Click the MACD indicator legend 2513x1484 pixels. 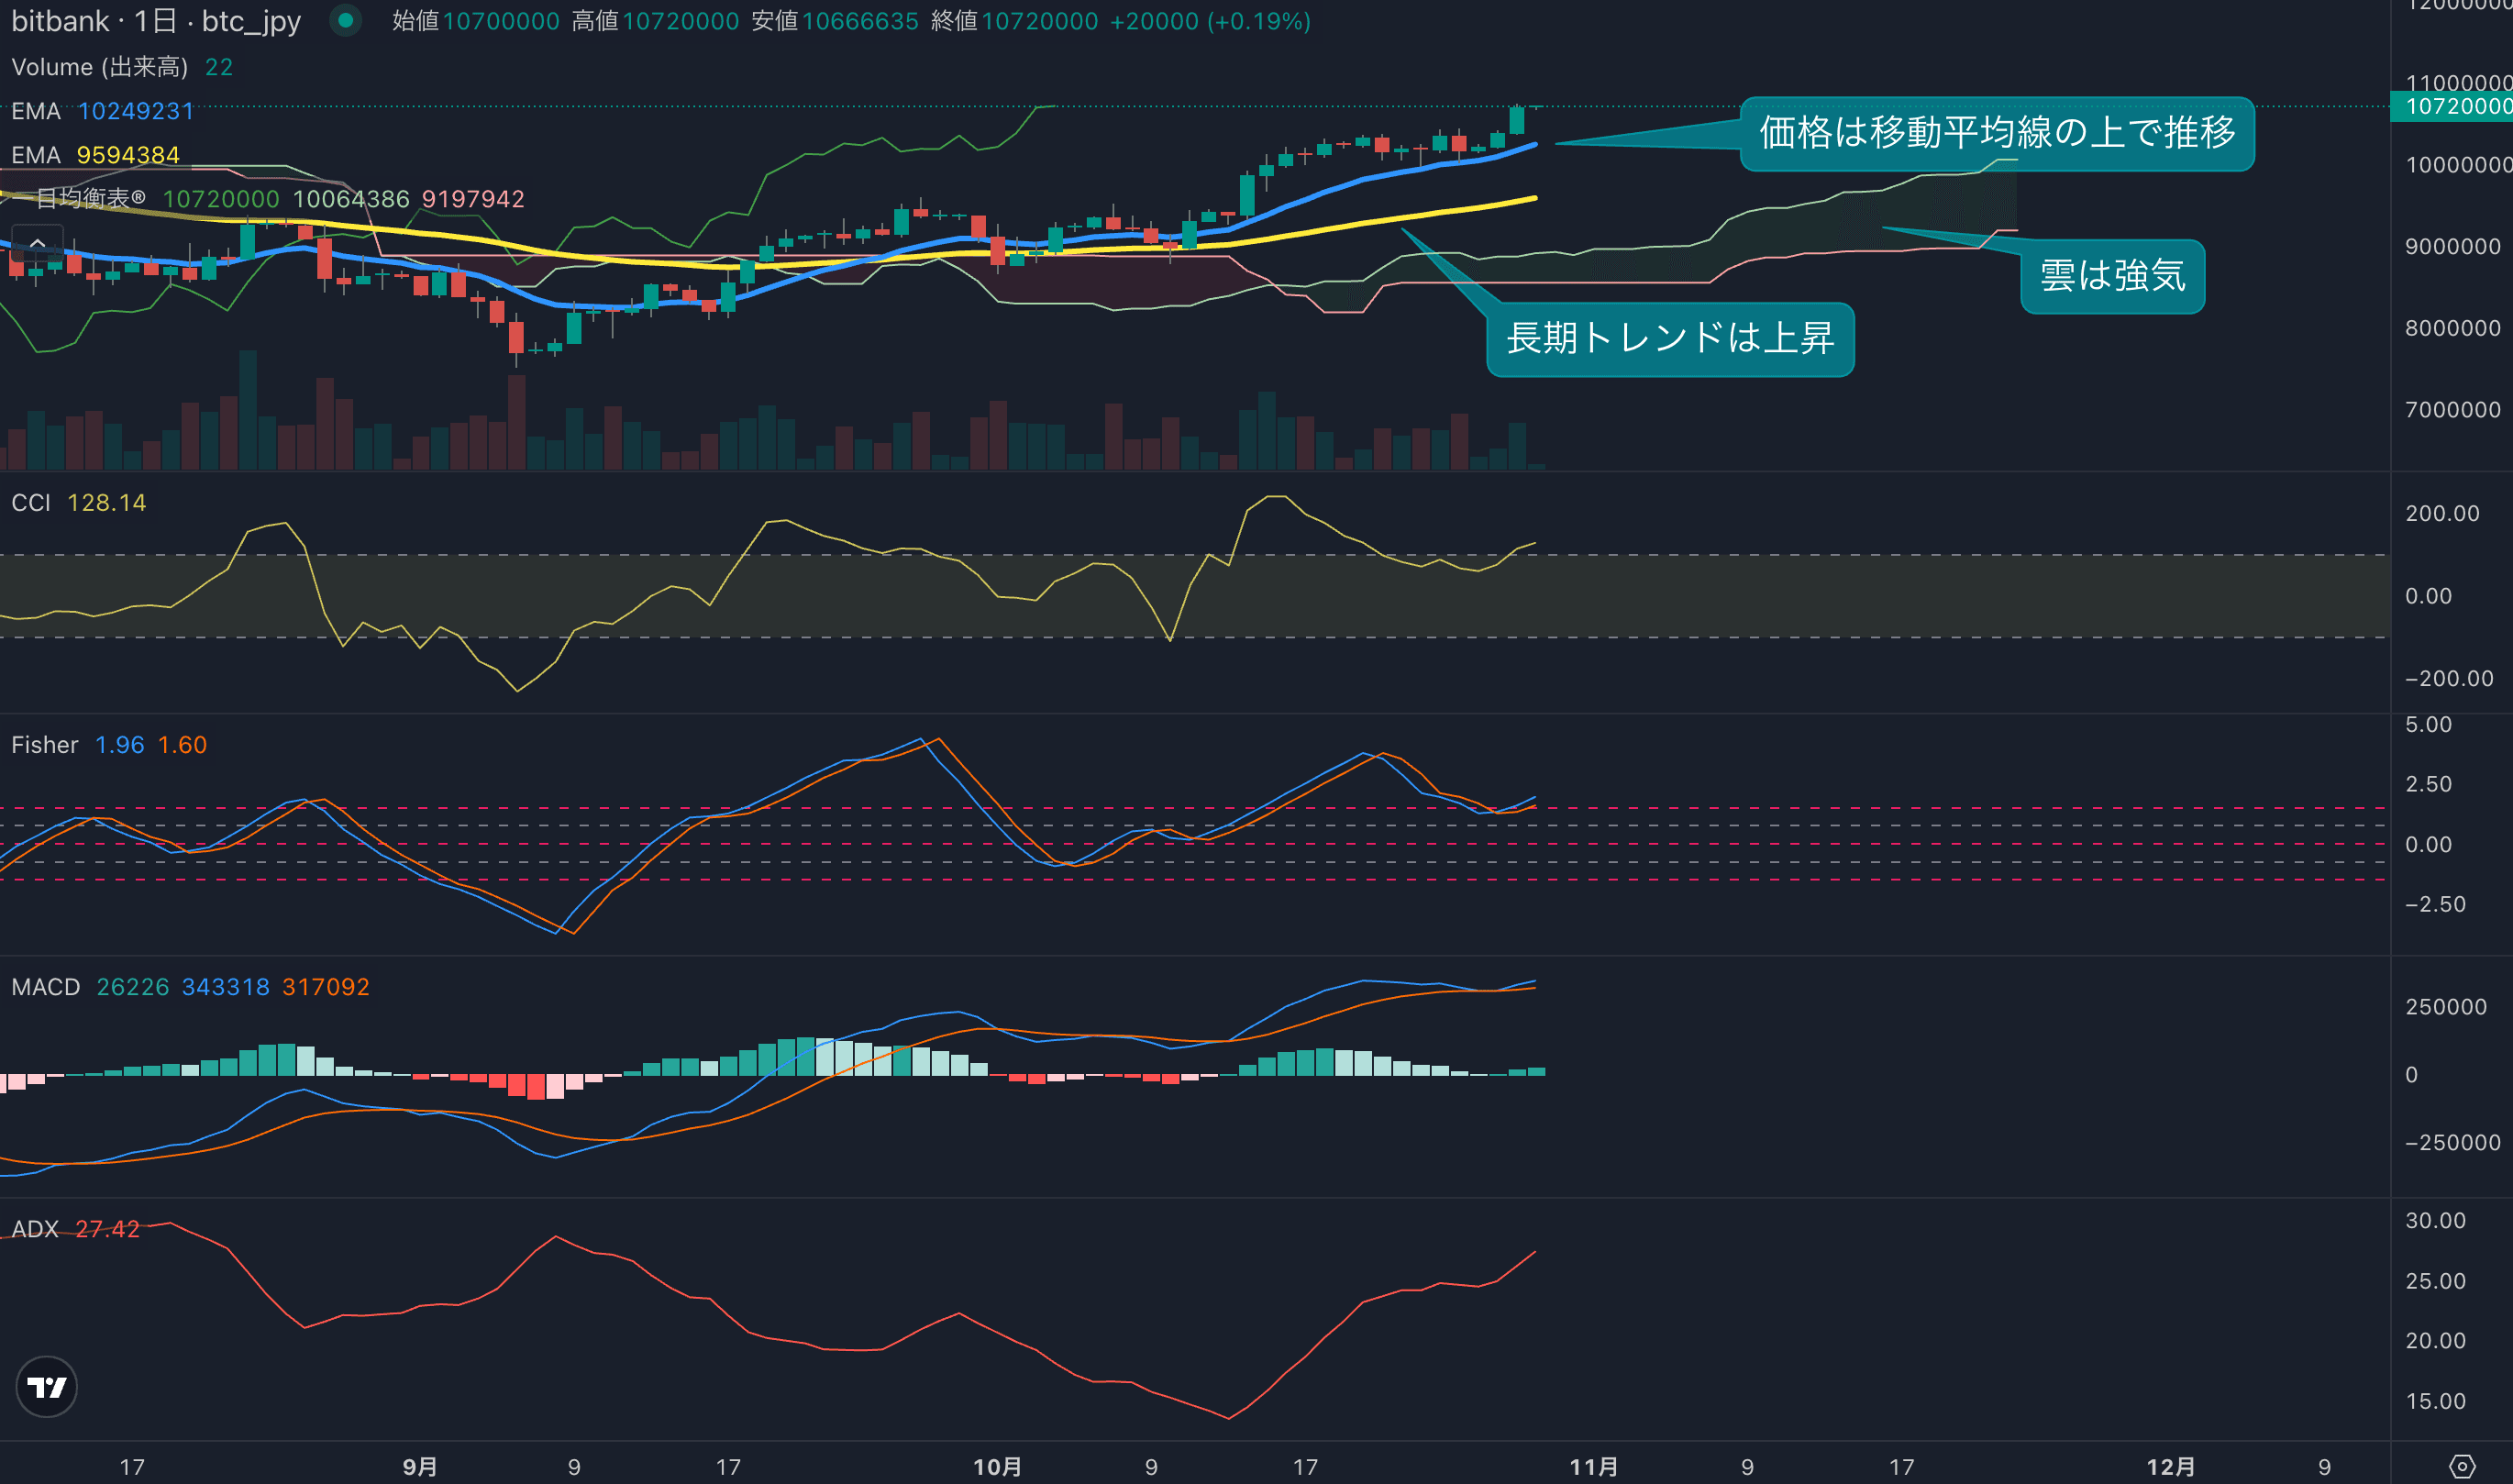pos(46,987)
